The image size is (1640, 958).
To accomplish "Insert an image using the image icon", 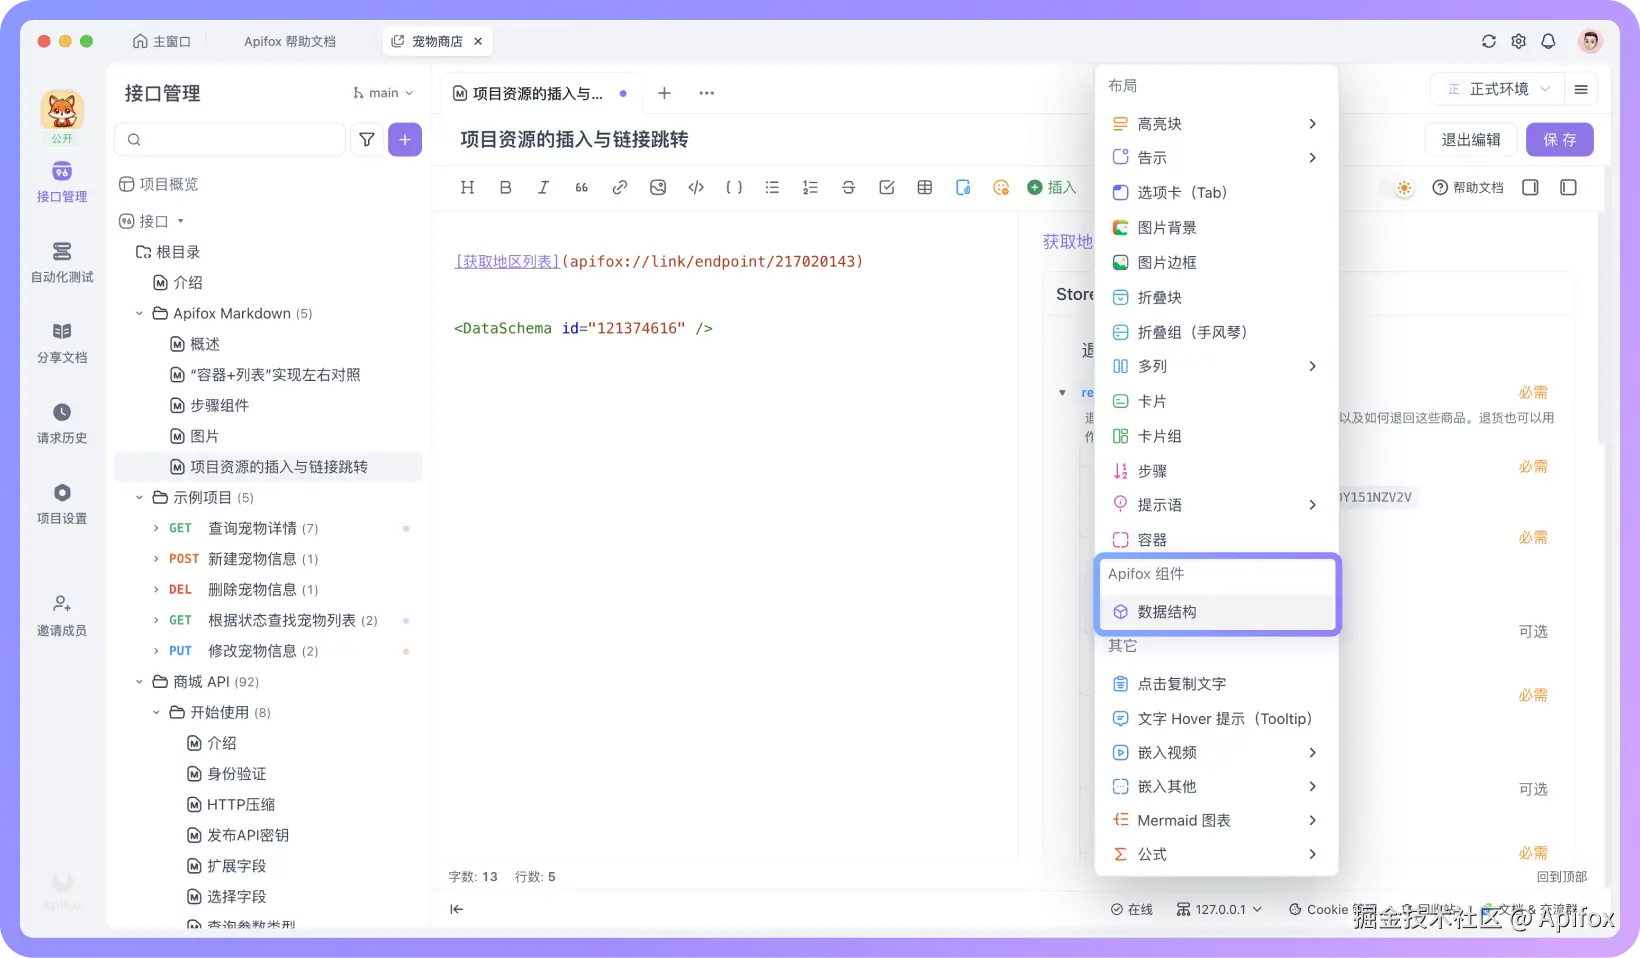I will click(x=658, y=187).
